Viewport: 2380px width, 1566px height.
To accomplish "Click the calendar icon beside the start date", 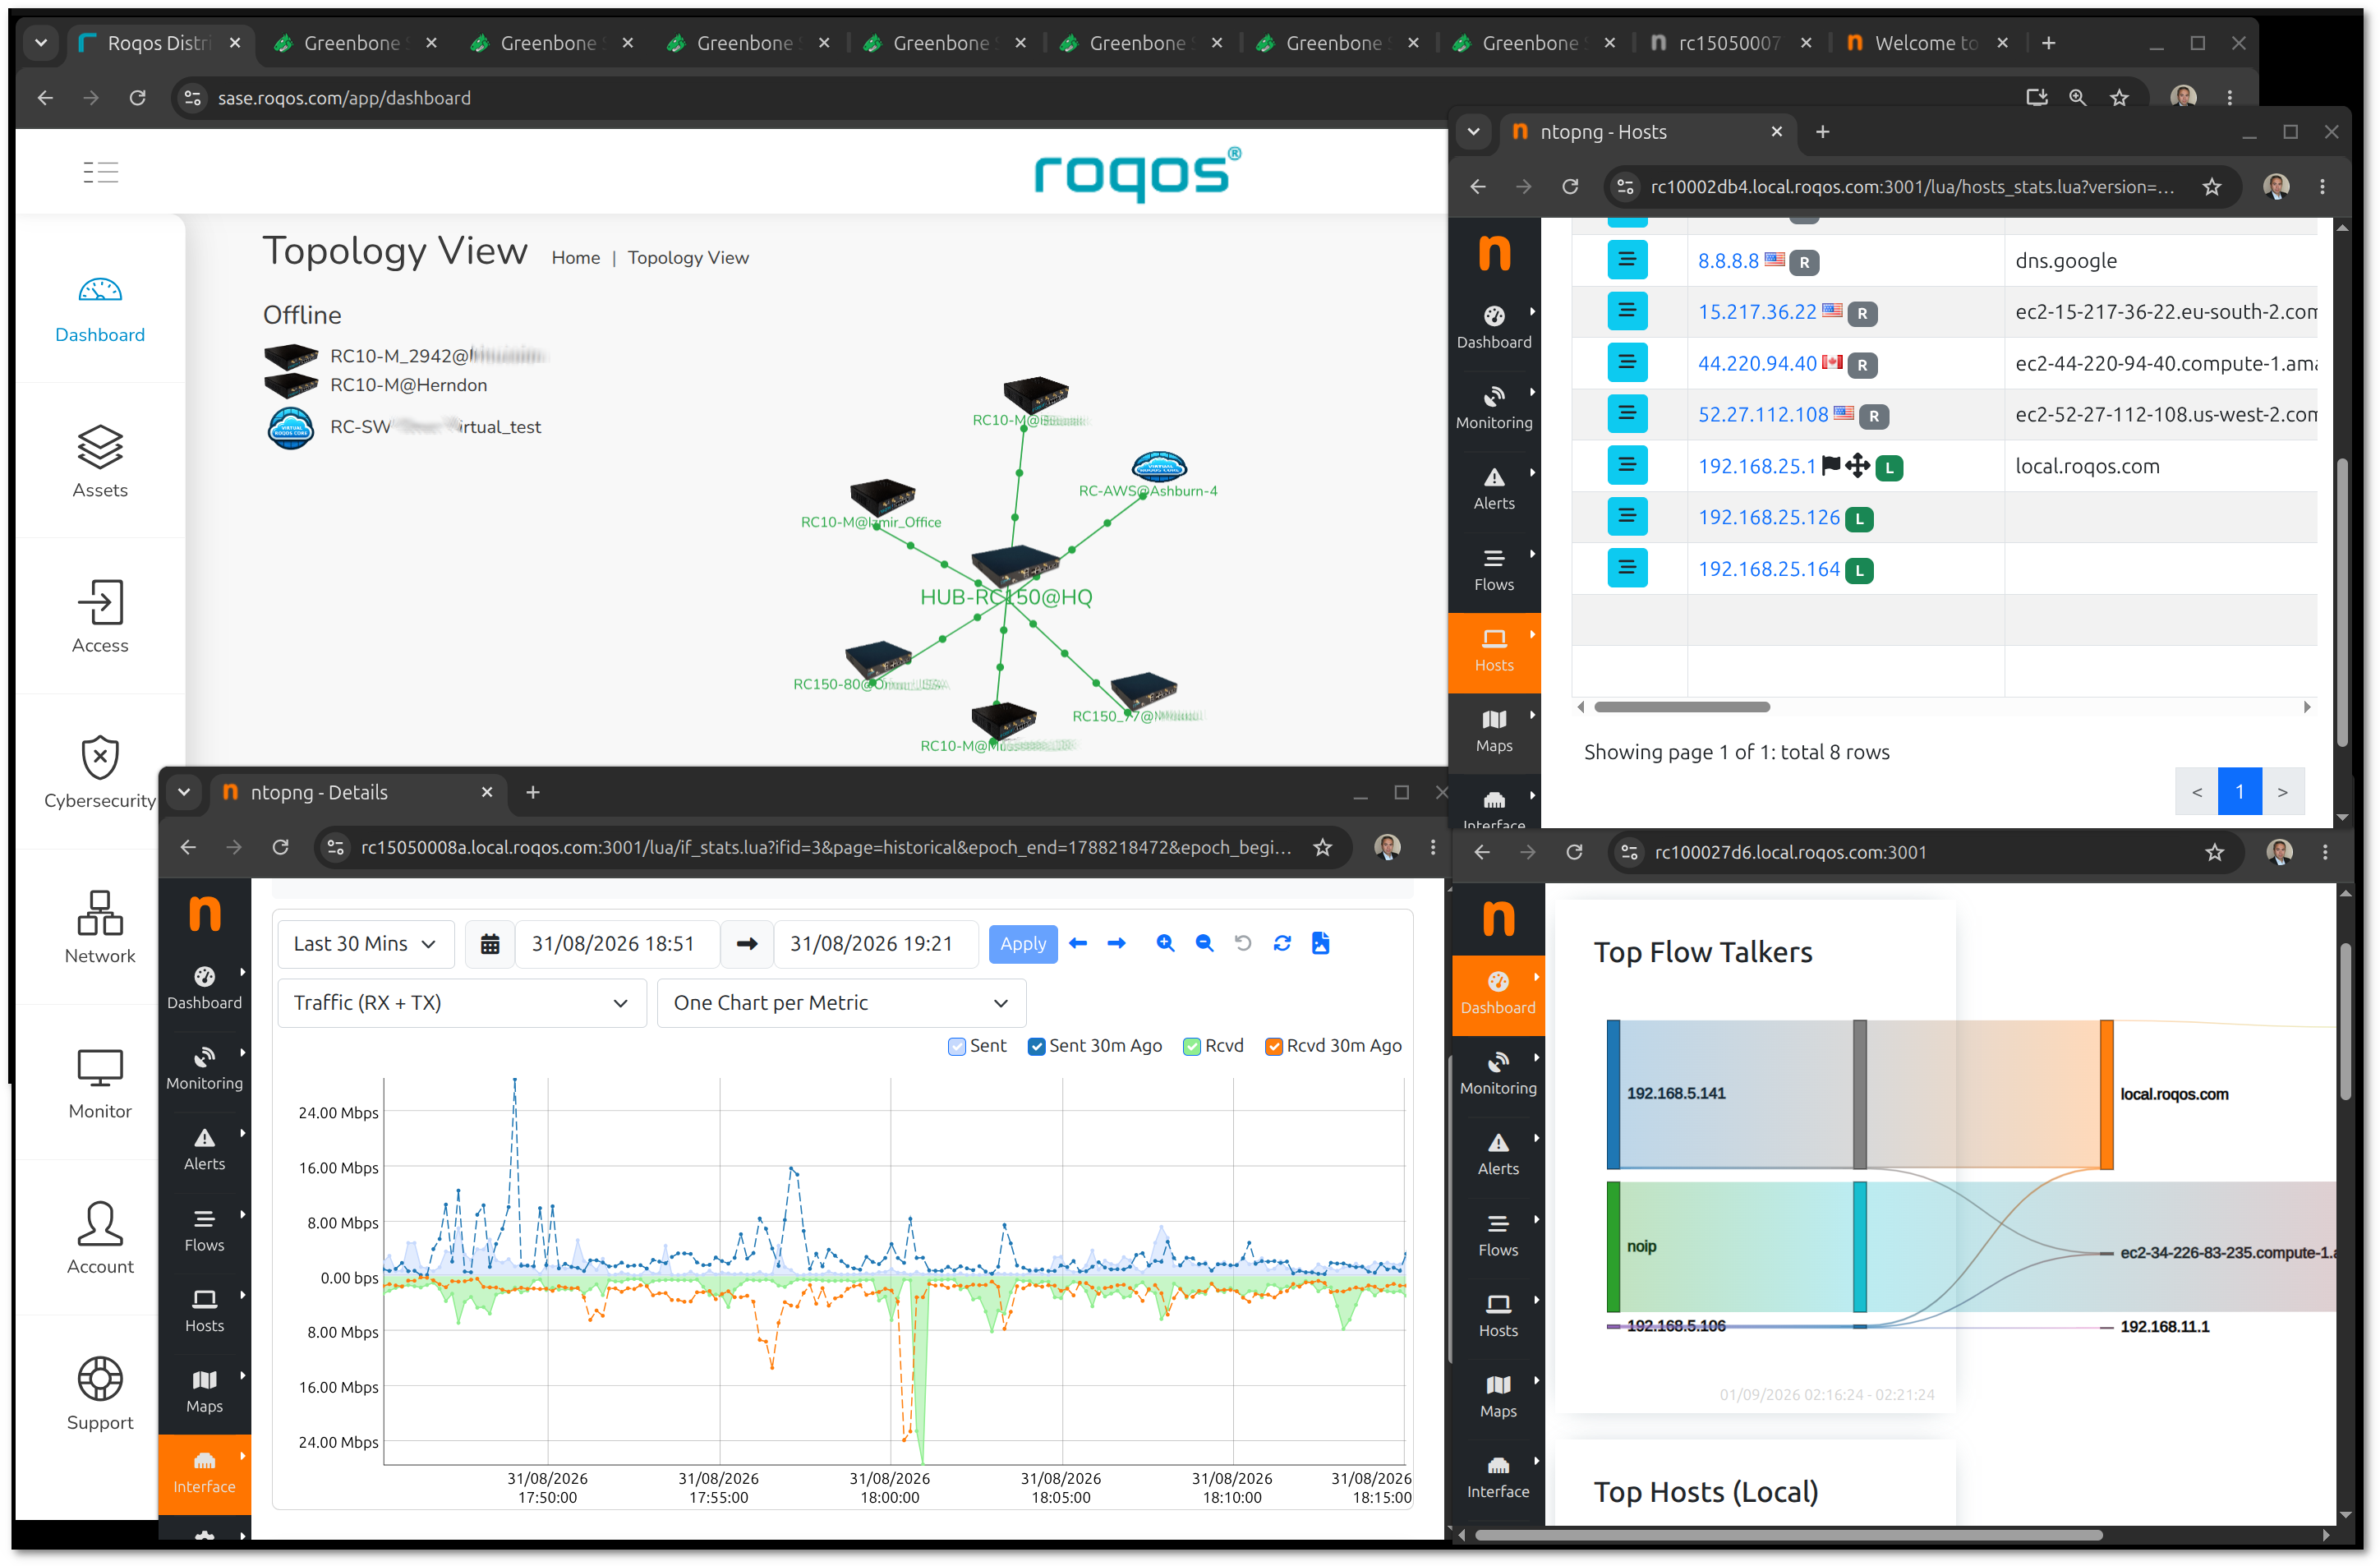I will [490, 944].
